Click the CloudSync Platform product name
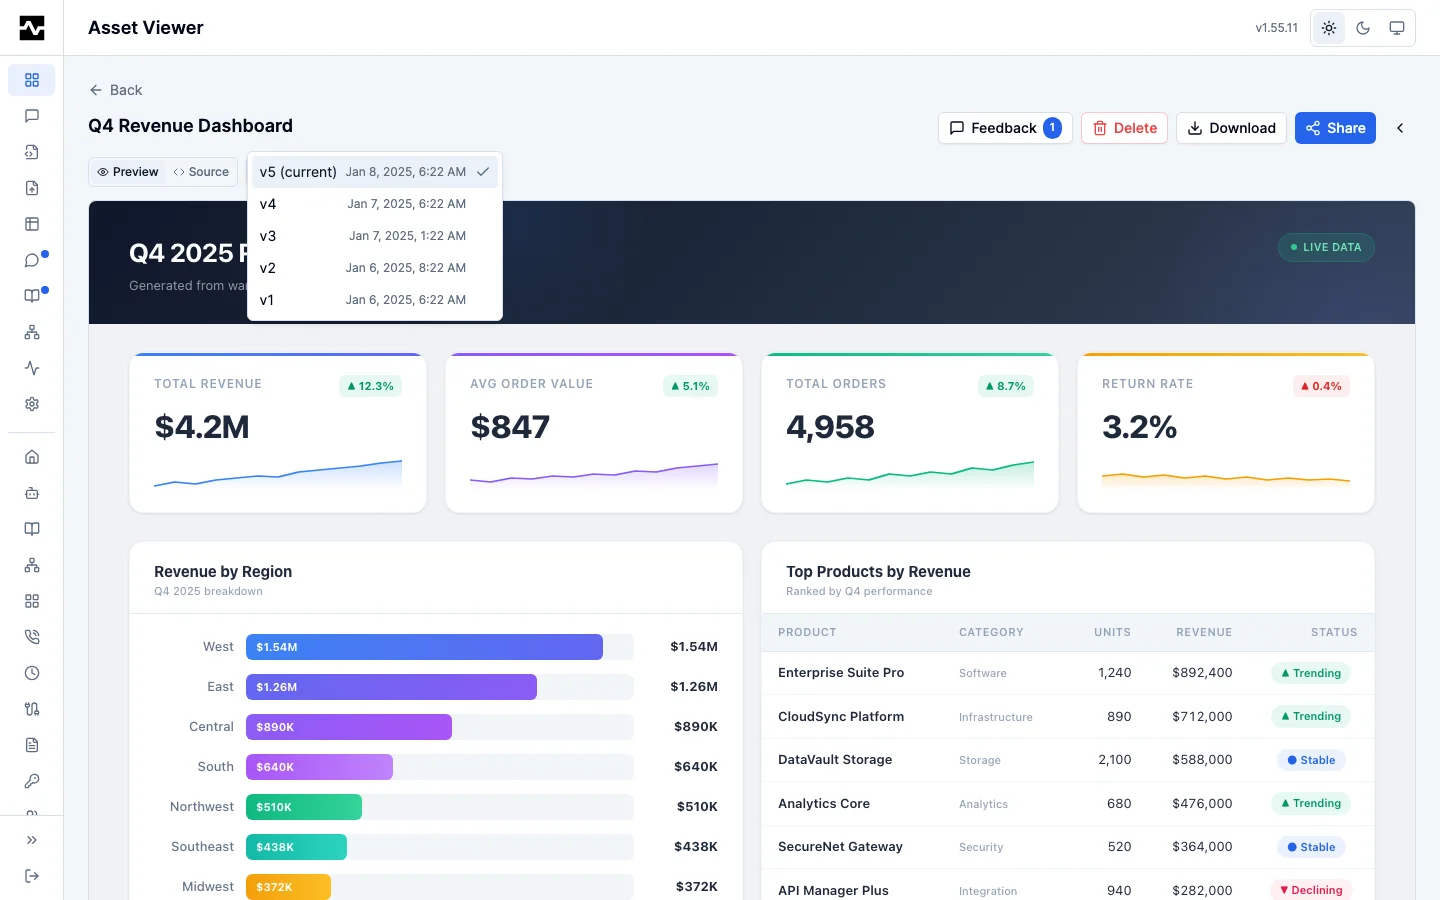 pos(841,717)
